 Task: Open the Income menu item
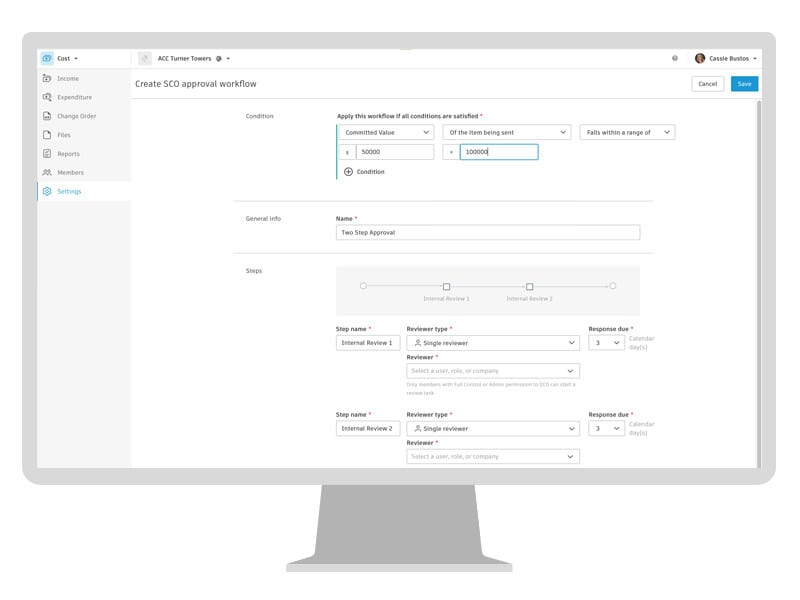click(68, 79)
